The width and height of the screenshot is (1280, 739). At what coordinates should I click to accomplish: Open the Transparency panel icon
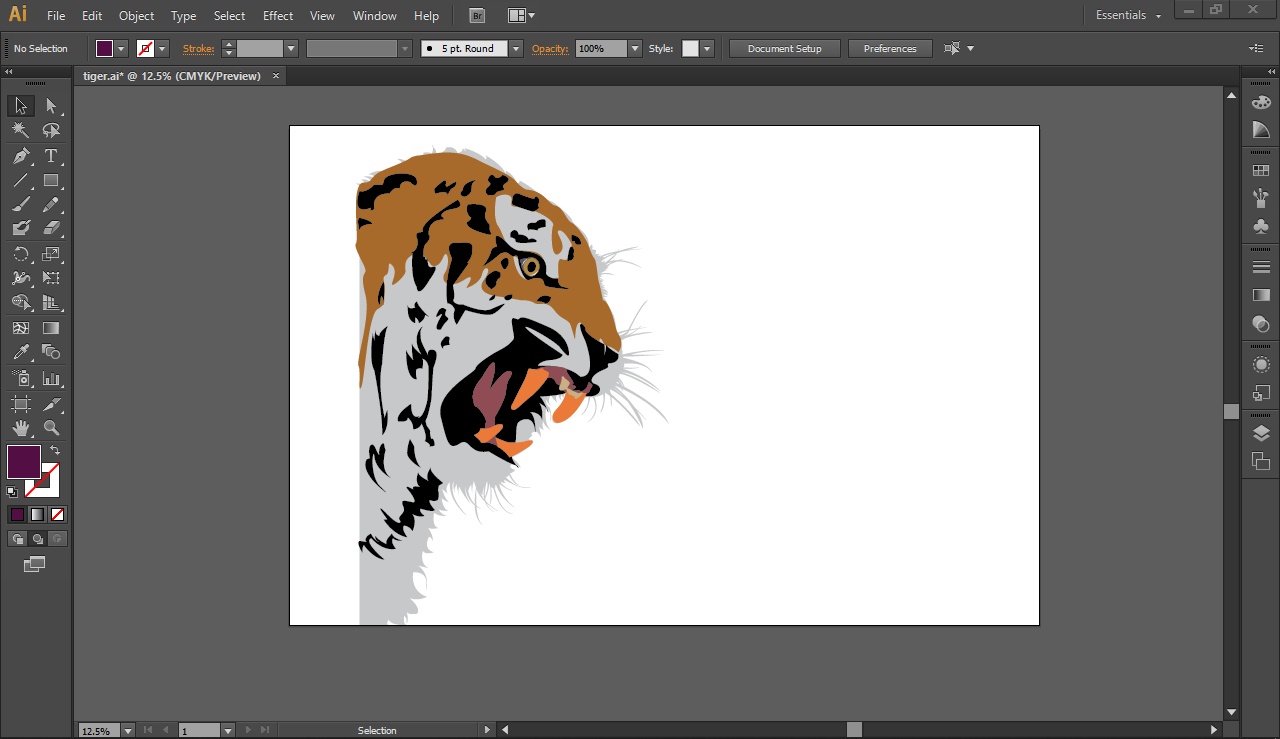[1261, 324]
